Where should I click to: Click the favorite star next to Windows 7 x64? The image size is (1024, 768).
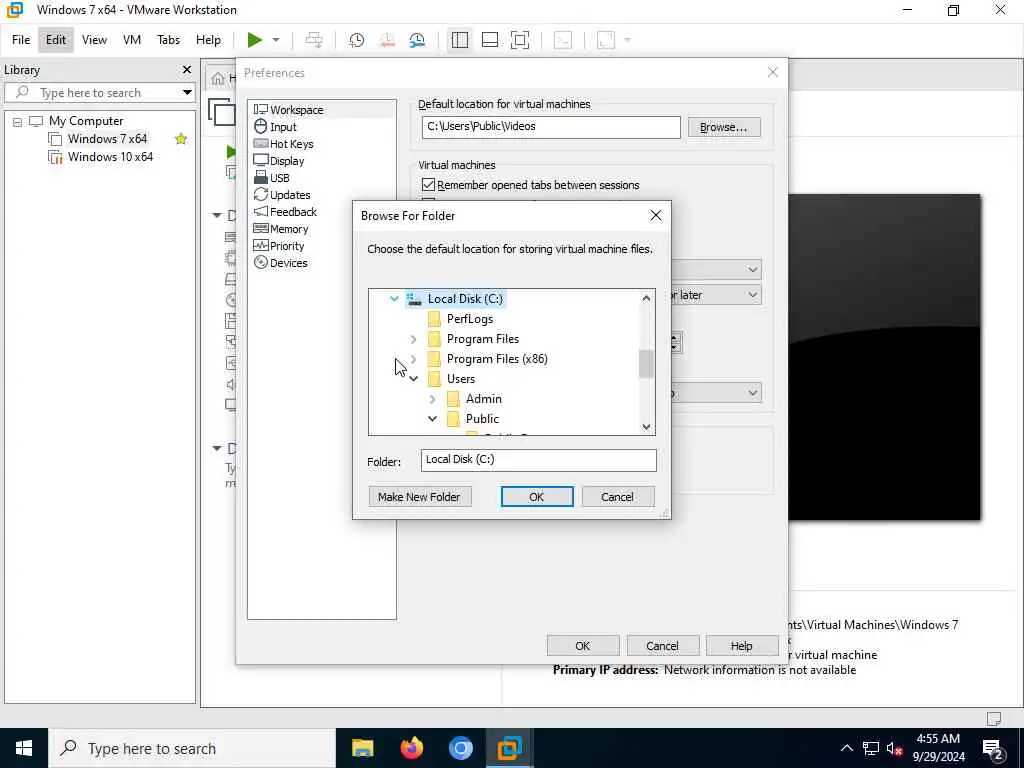pyautogui.click(x=181, y=138)
